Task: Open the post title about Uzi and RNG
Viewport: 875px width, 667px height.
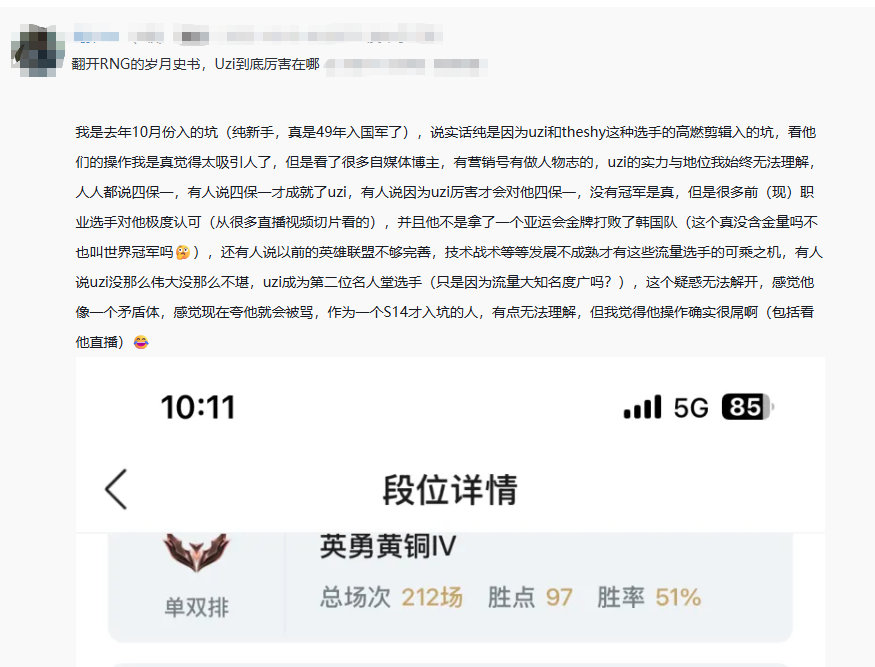Action: pyautogui.click(x=195, y=64)
